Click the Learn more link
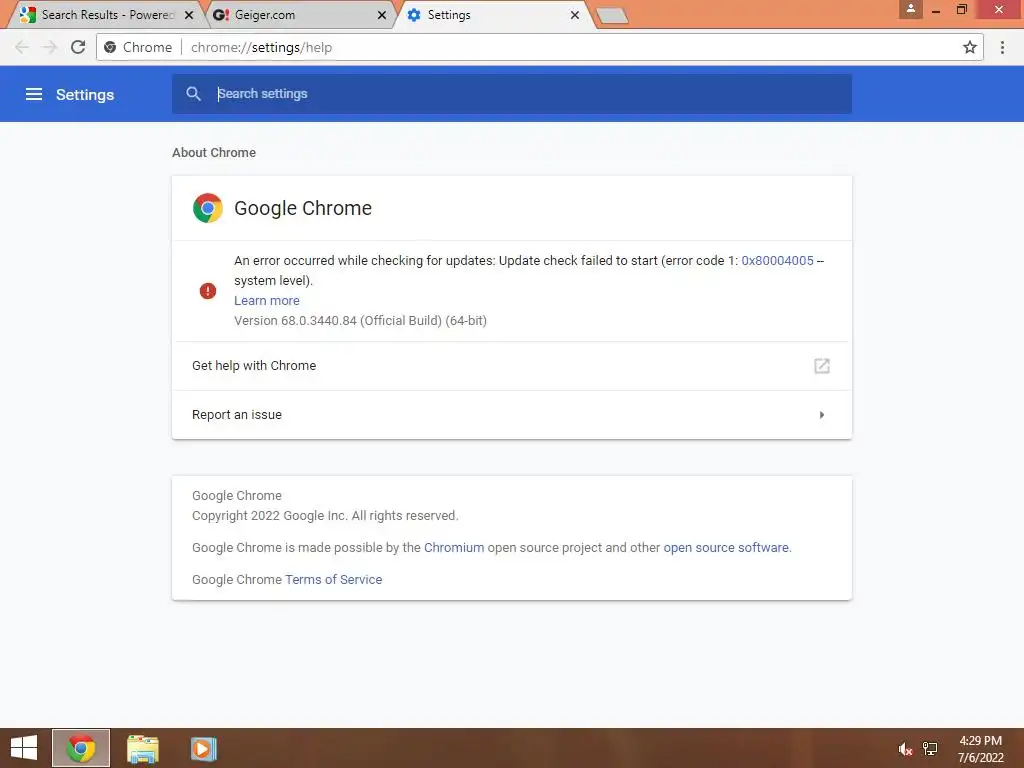The image size is (1024, 768). [266, 300]
